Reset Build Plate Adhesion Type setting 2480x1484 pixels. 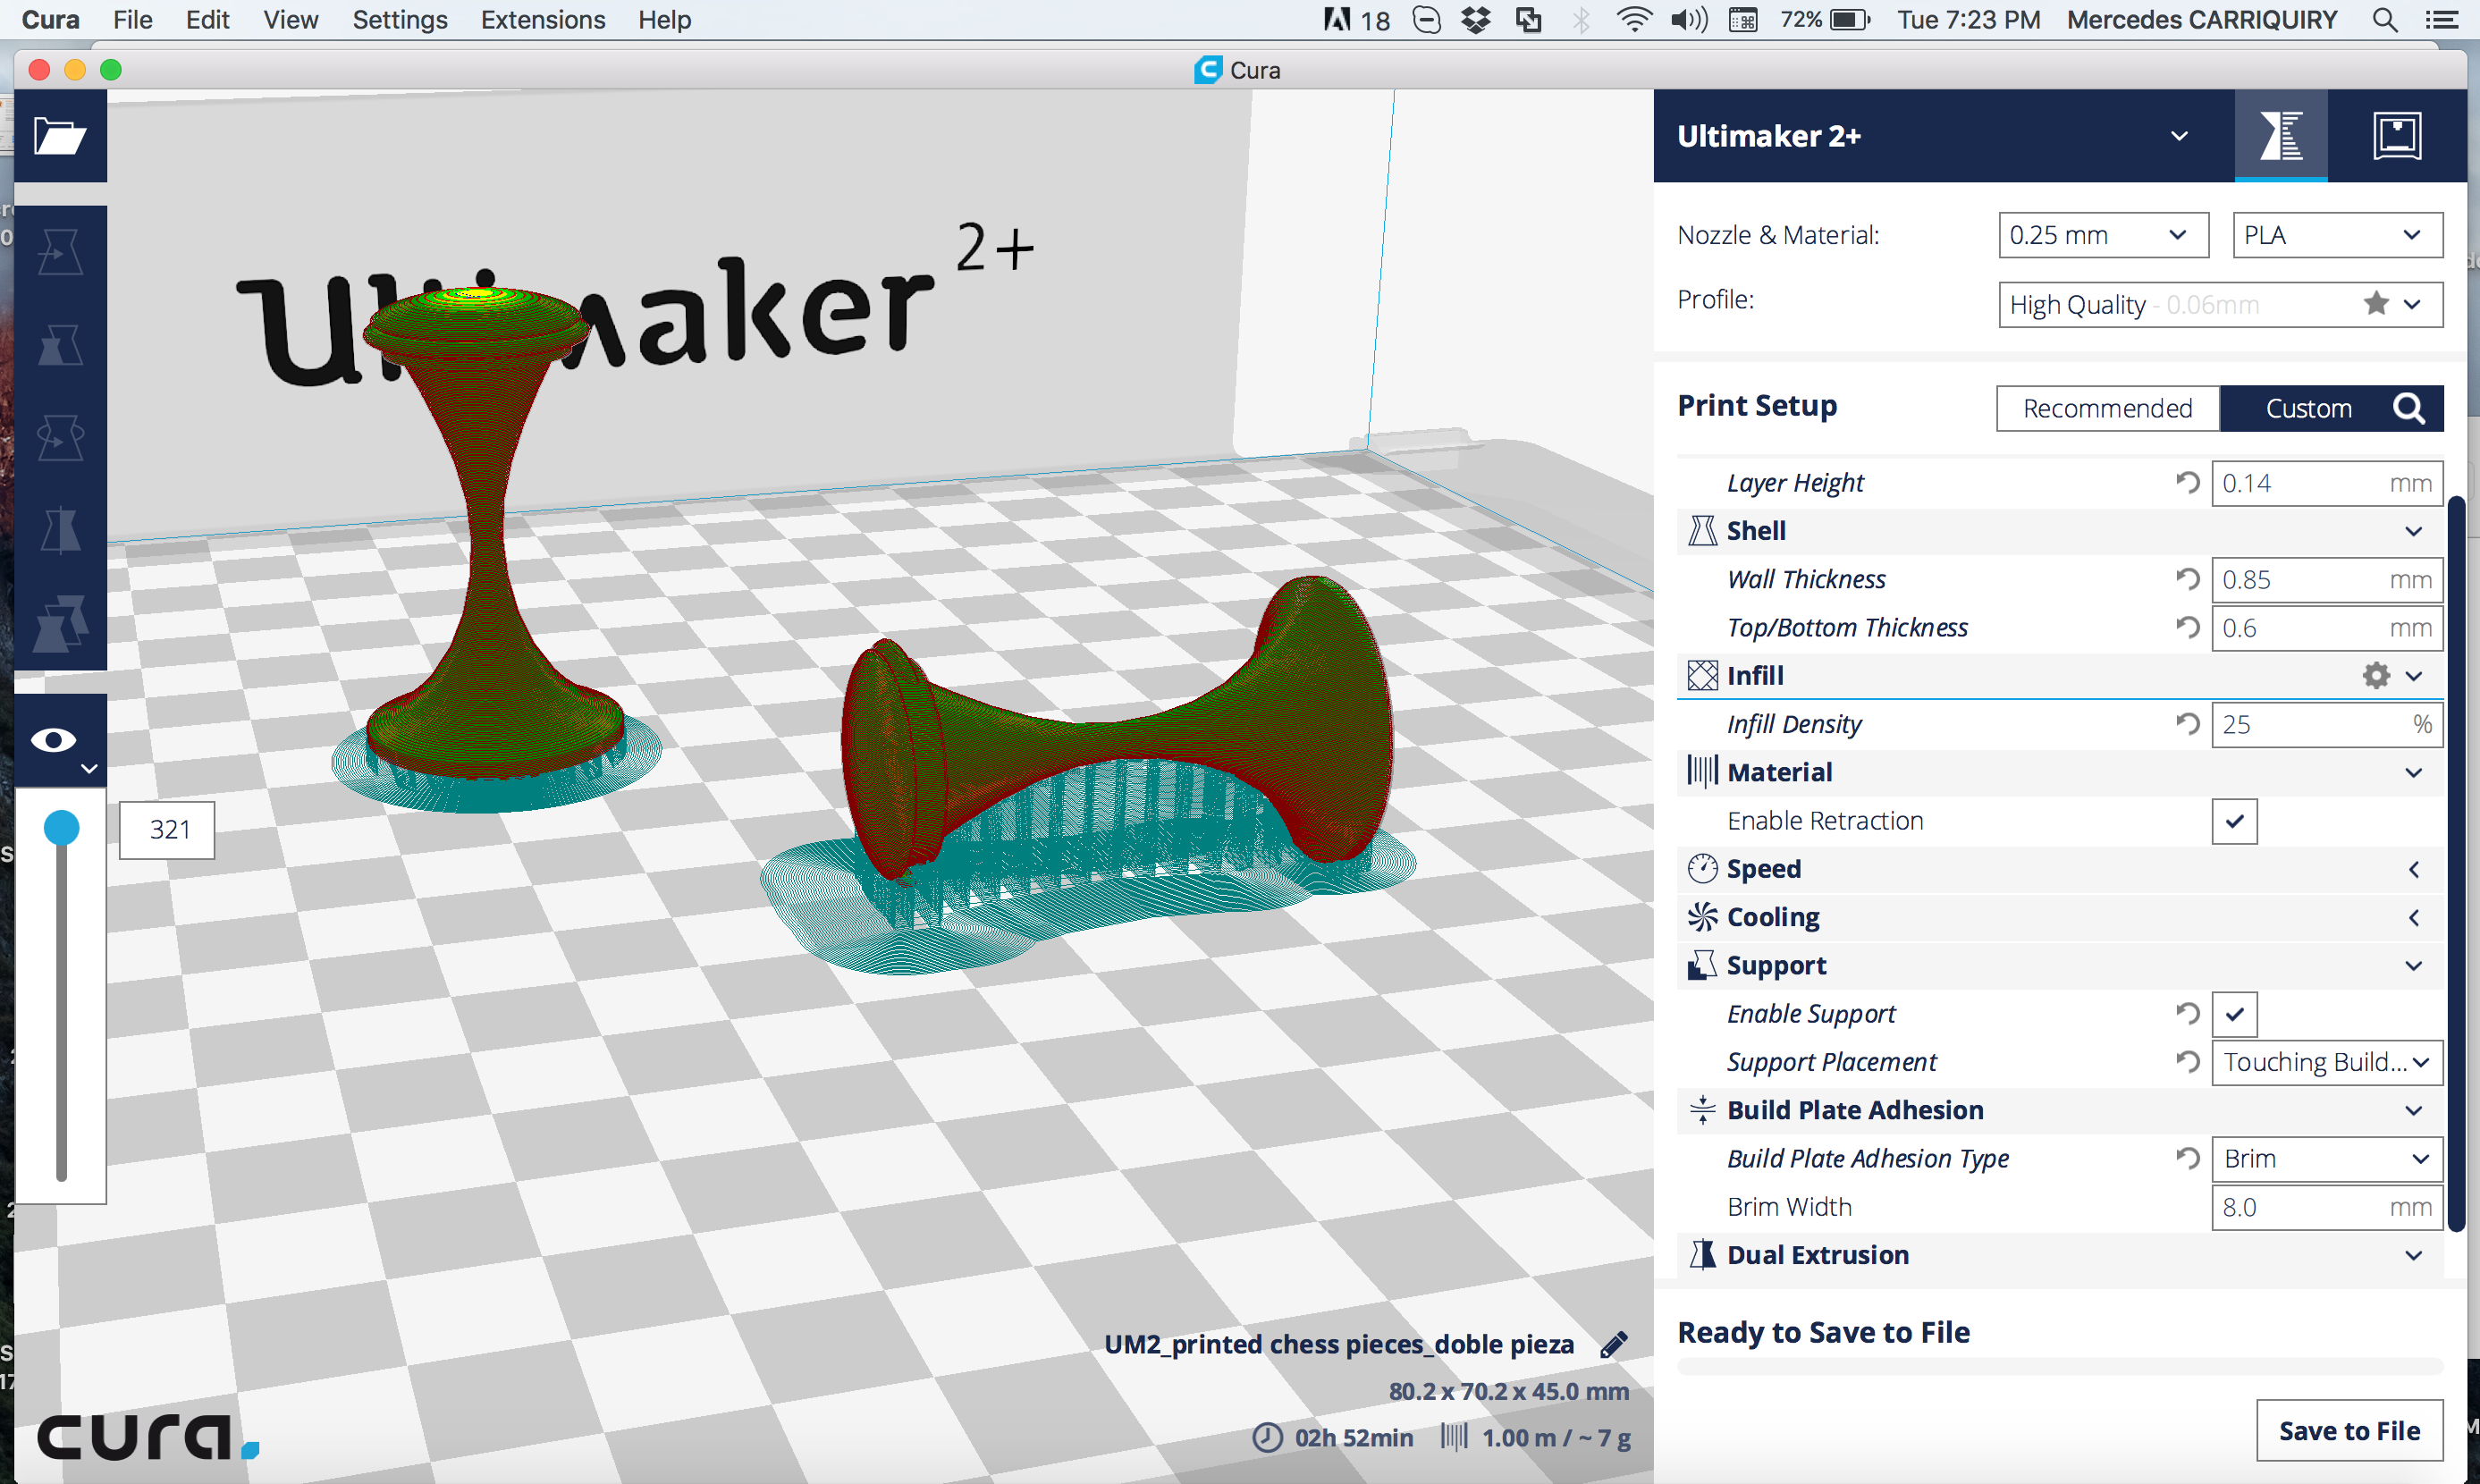coord(2188,1159)
